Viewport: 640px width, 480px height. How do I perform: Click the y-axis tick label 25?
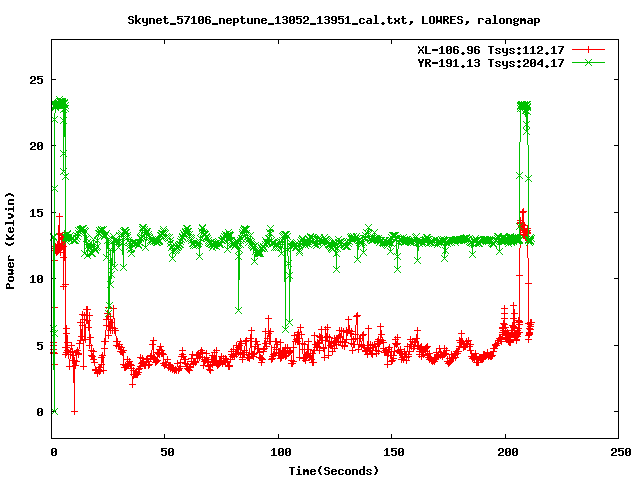click(36, 80)
